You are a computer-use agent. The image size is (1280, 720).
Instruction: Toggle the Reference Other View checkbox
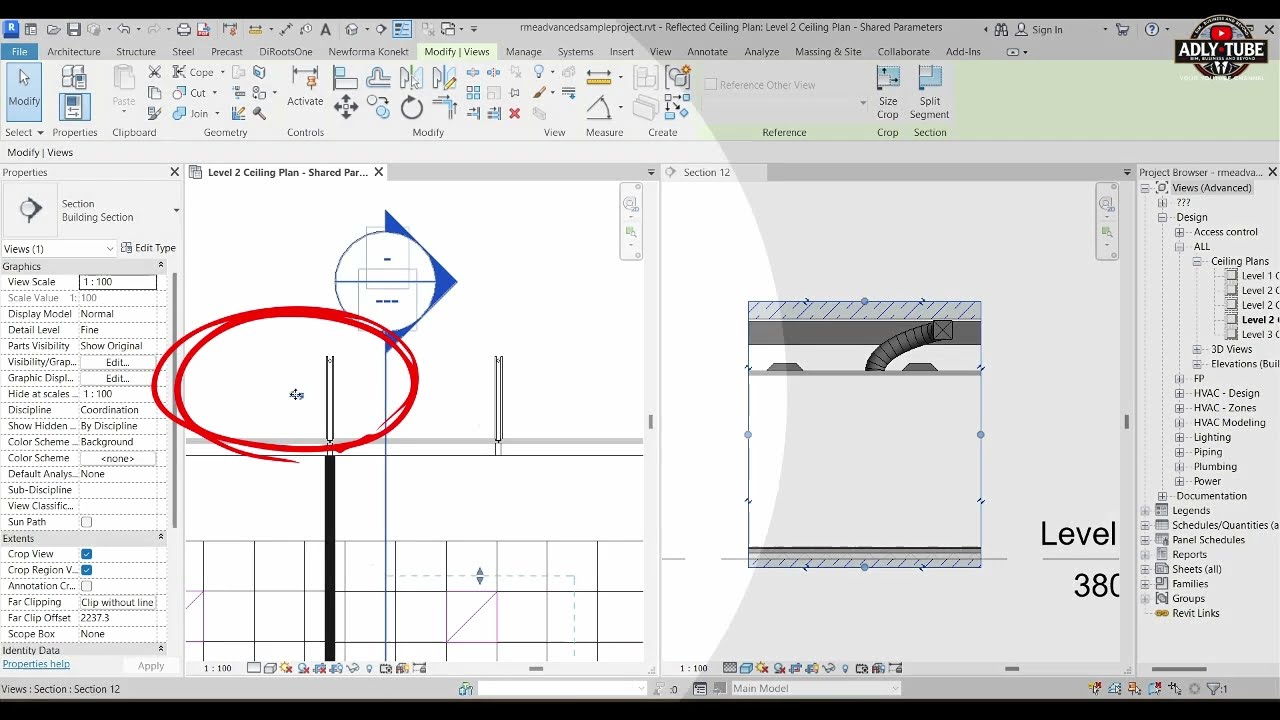point(711,85)
